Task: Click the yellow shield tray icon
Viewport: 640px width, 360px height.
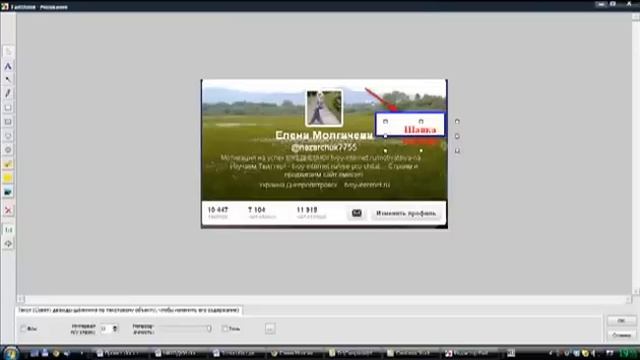Action: (x=585, y=353)
